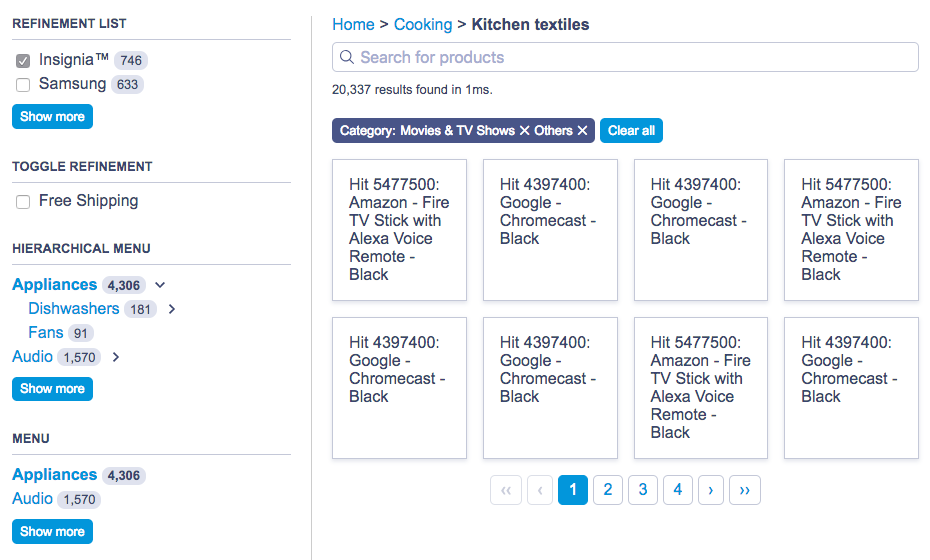Image resolution: width=930 pixels, height=560 pixels.
Task: Expand the Audio category chevron
Action: (x=116, y=357)
